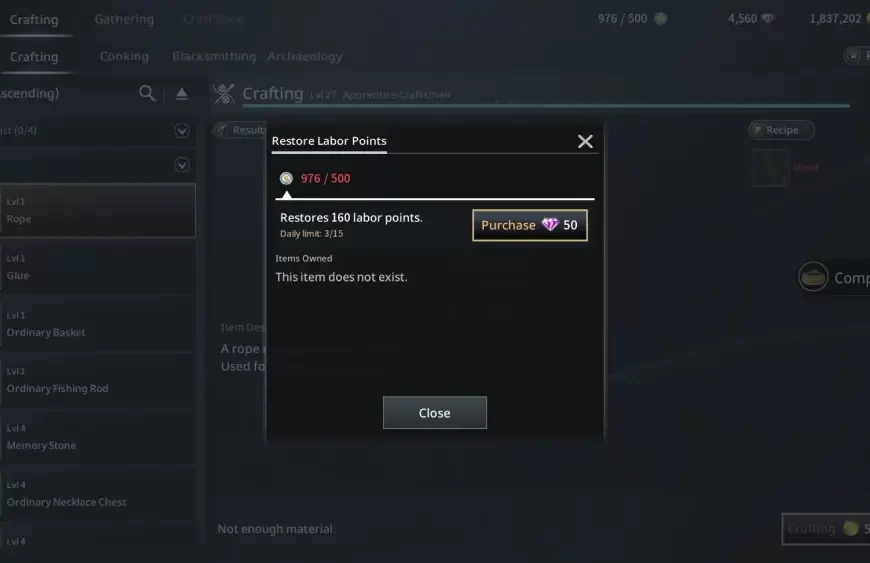The height and width of the screenshot is (563, 870).
Task: Click the crossed tools Crafting icon
Action: coord(224,94)
